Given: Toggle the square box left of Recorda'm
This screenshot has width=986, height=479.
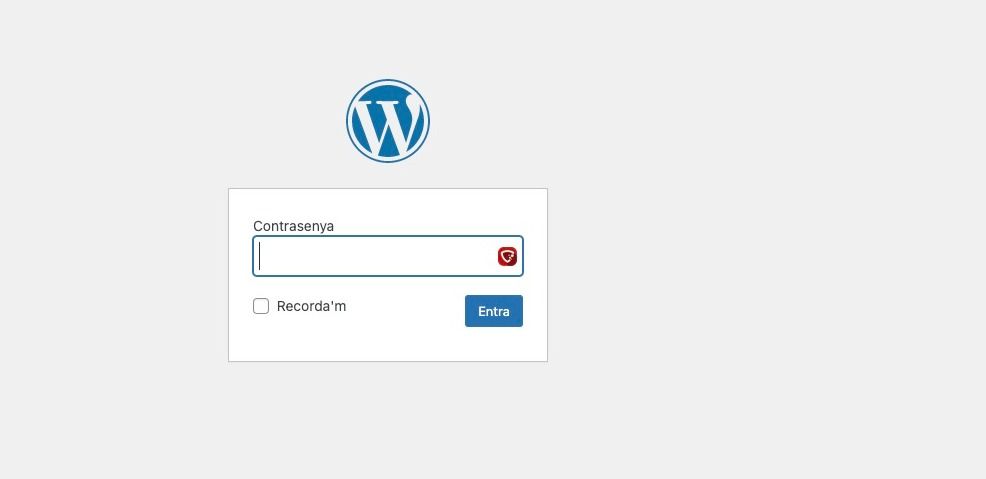Looking at the screenshot, I should (x=261, y=306).
